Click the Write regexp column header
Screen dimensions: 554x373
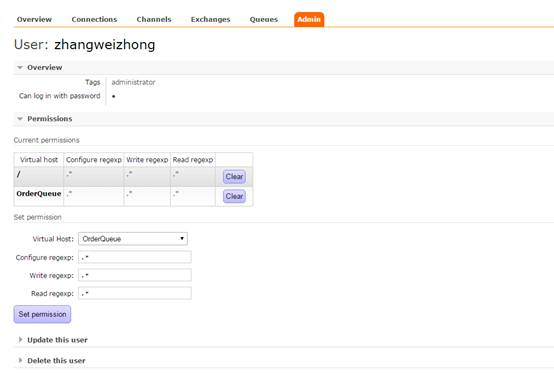click(147, 160)
